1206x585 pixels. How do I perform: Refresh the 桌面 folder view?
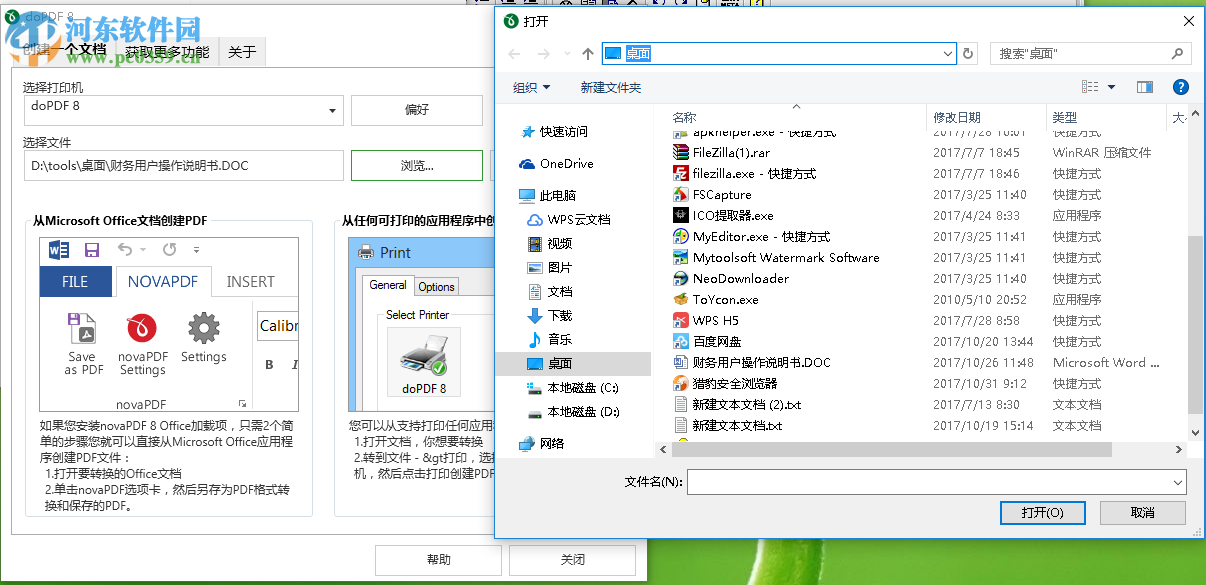tap(968, 53)
